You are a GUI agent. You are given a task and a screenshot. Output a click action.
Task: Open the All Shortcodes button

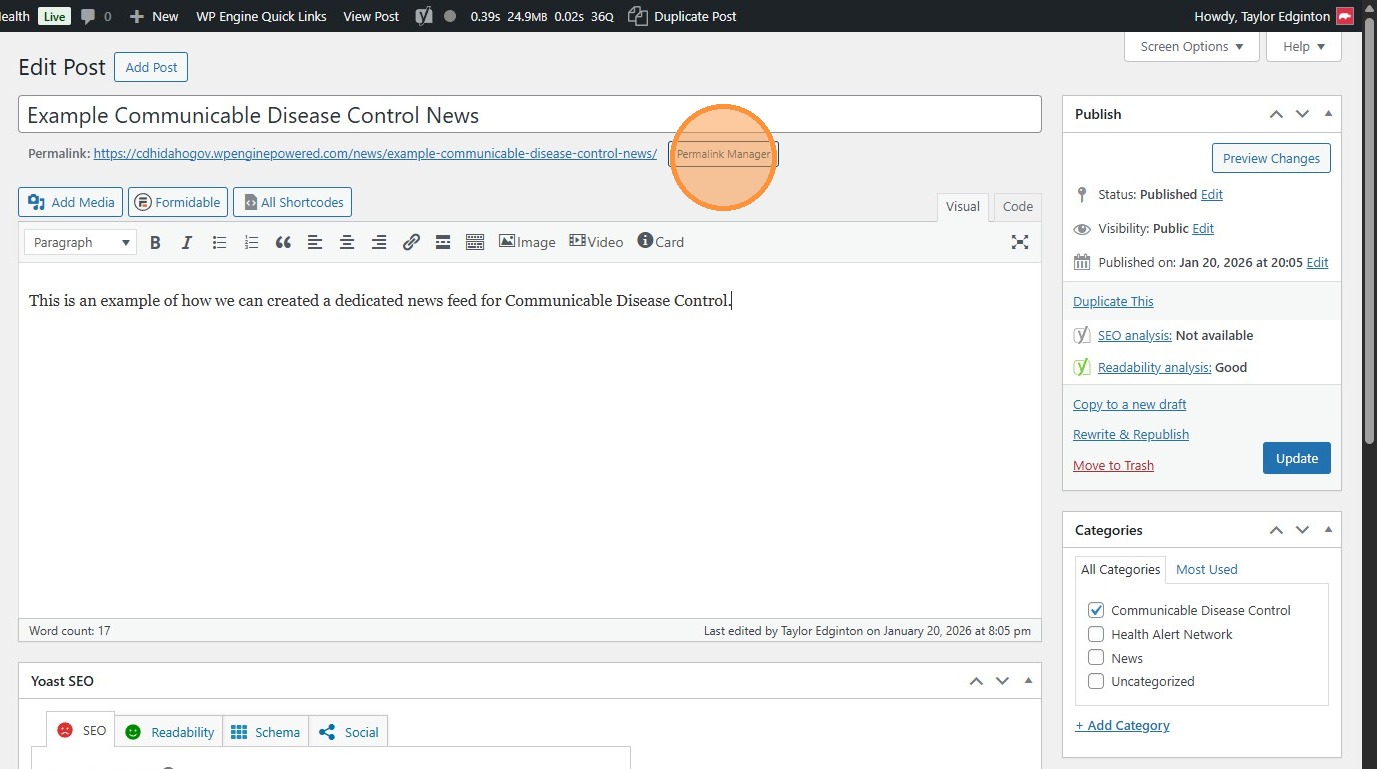coord(292,202)
